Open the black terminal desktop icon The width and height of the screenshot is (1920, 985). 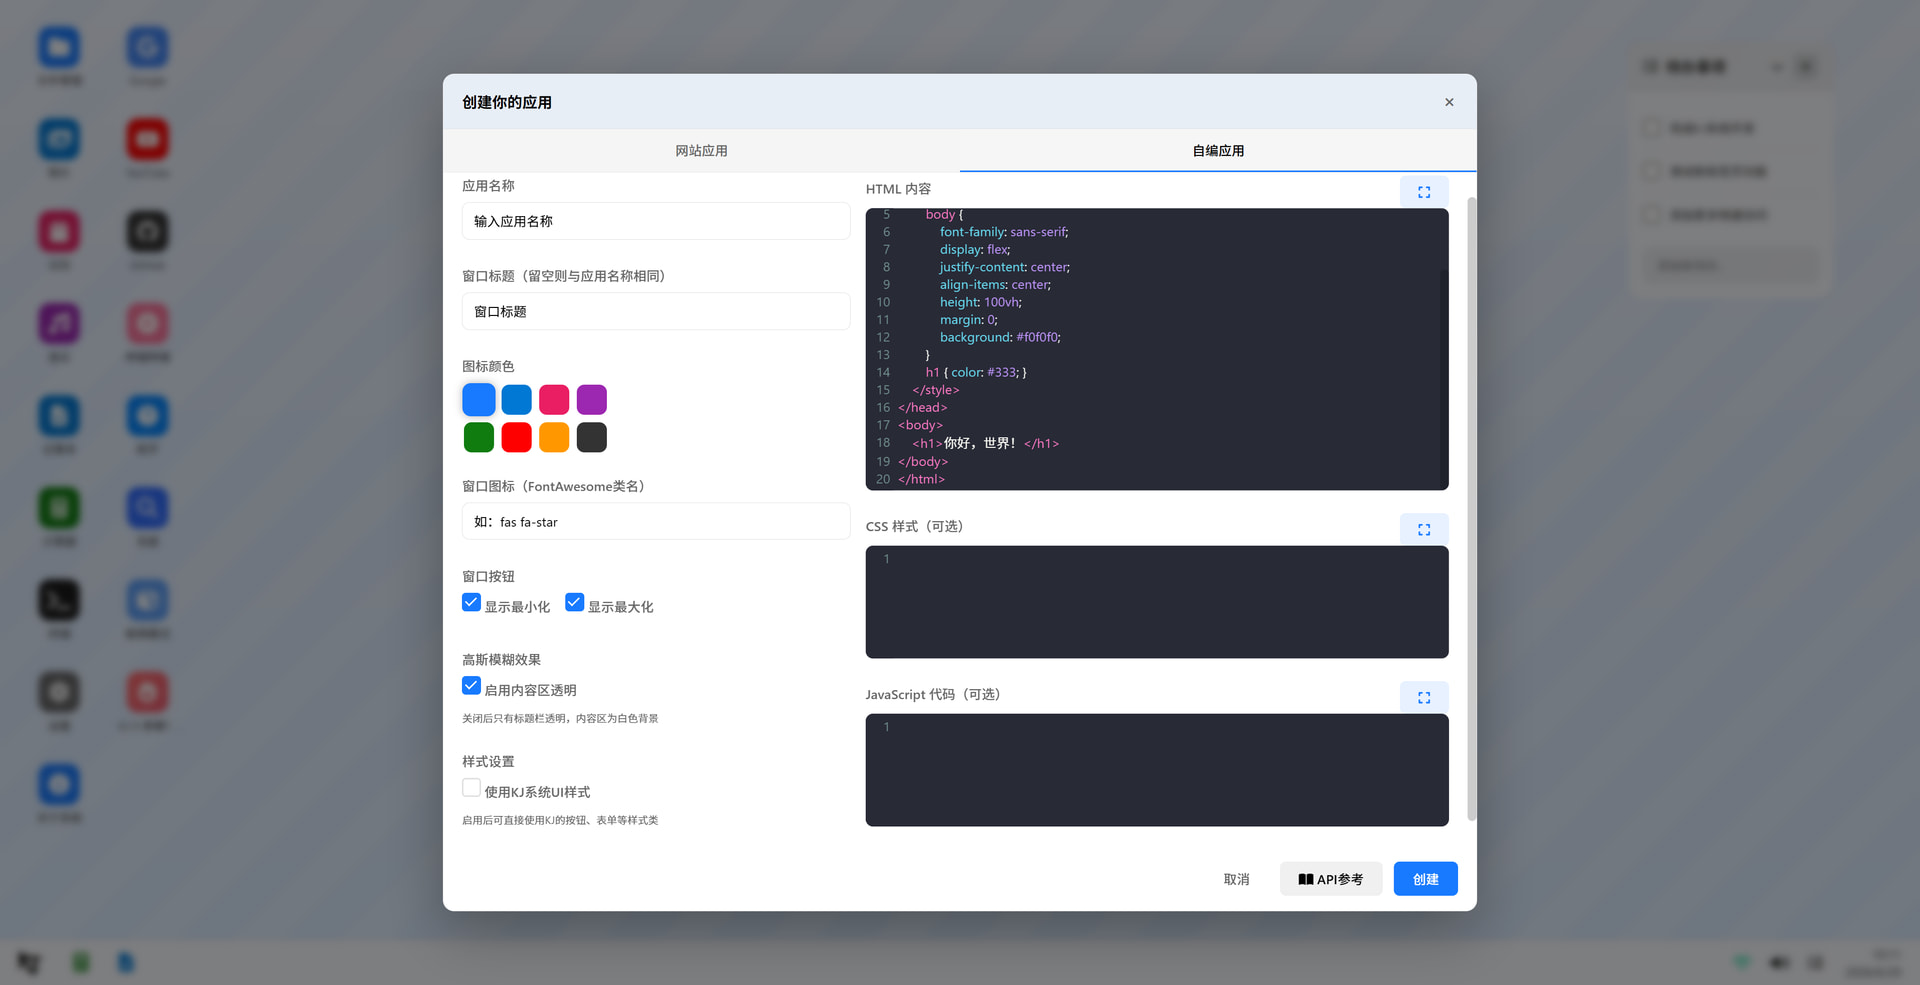59,600
